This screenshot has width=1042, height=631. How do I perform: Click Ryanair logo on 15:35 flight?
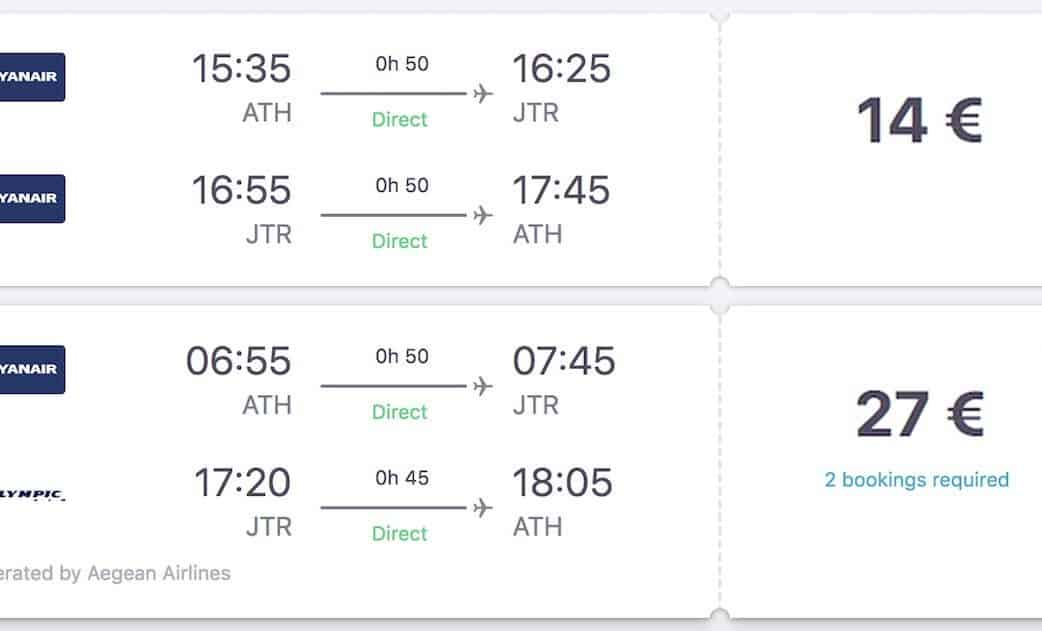pos(31,77)
